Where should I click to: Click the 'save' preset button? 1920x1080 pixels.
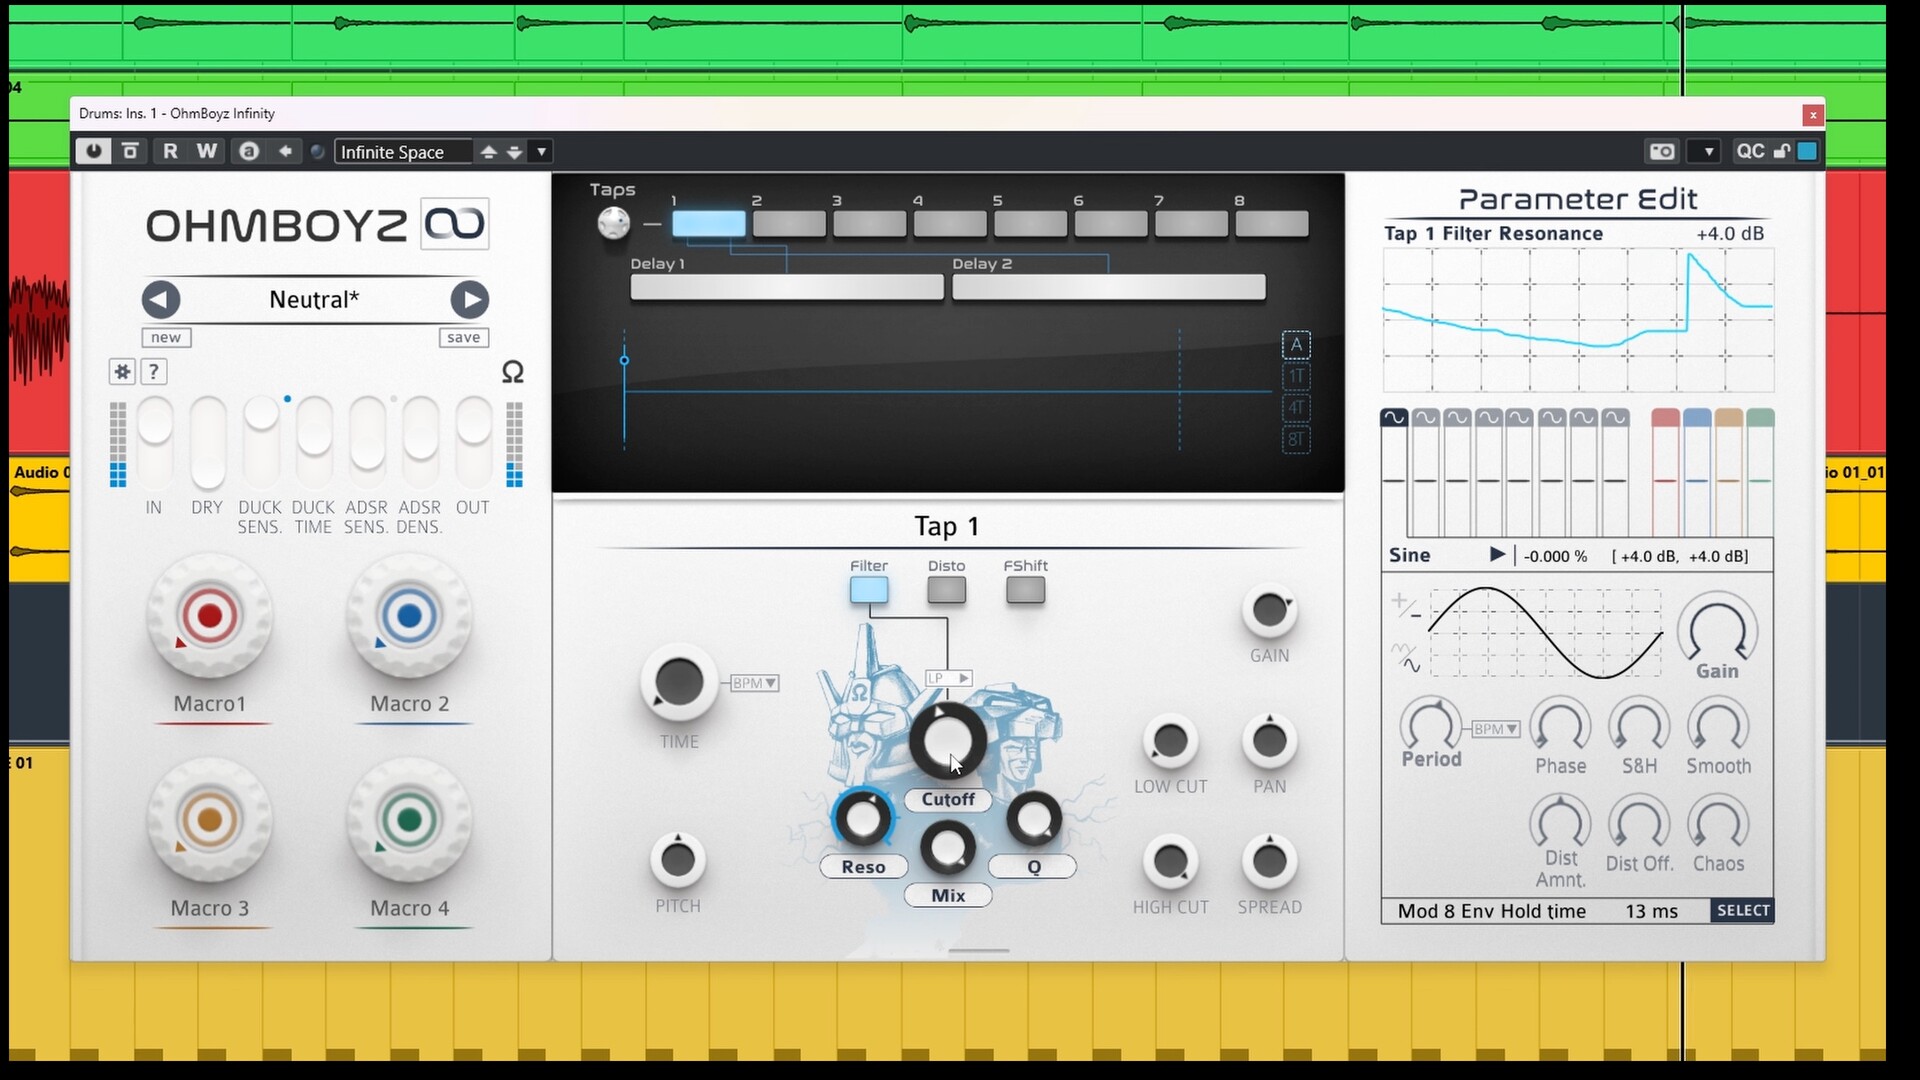coord(464,338)
